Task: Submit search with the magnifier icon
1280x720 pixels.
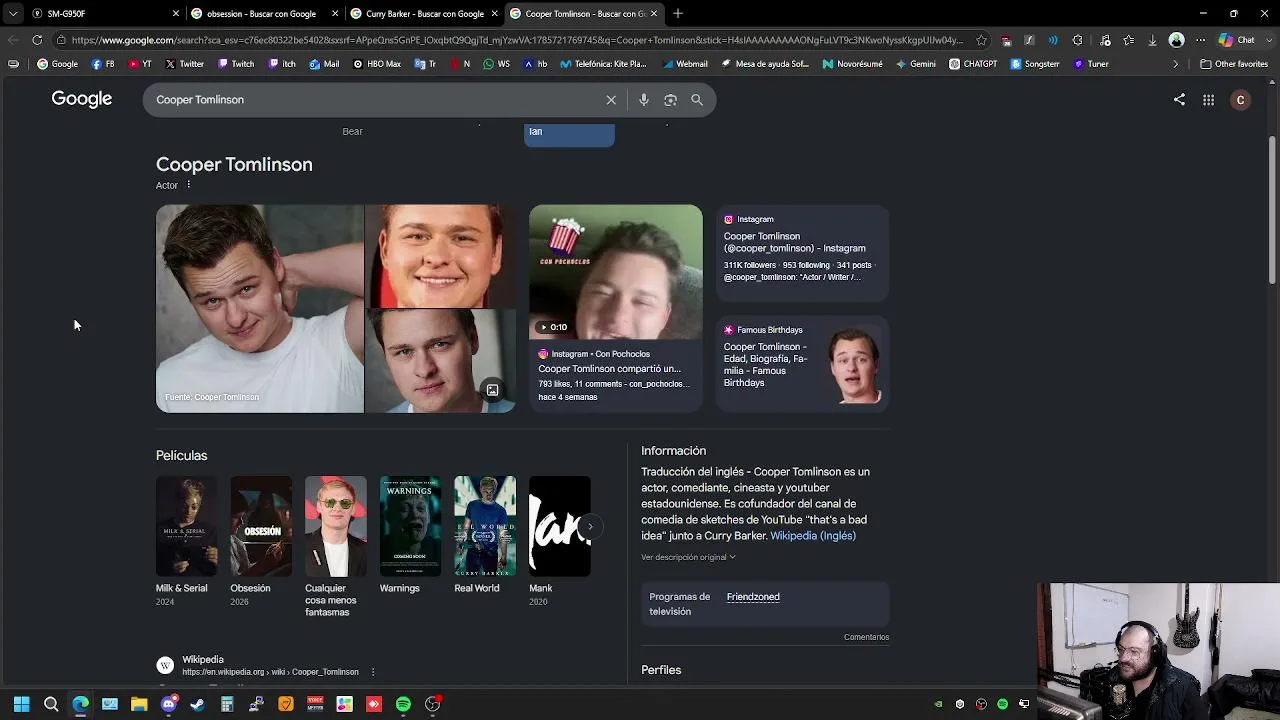Action: click(697, 100)
